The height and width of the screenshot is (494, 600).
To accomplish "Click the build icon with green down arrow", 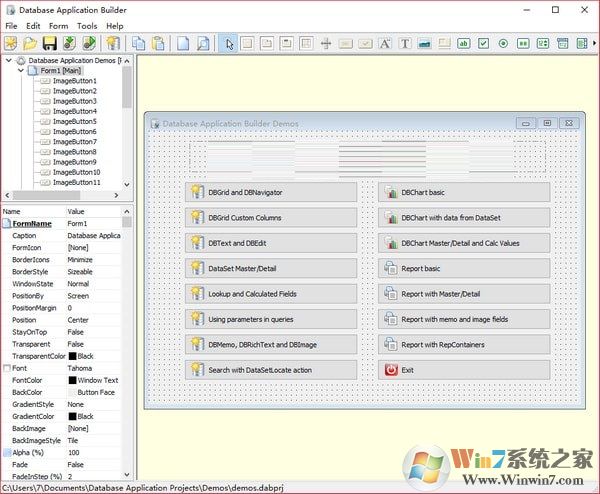I will 69,43.
